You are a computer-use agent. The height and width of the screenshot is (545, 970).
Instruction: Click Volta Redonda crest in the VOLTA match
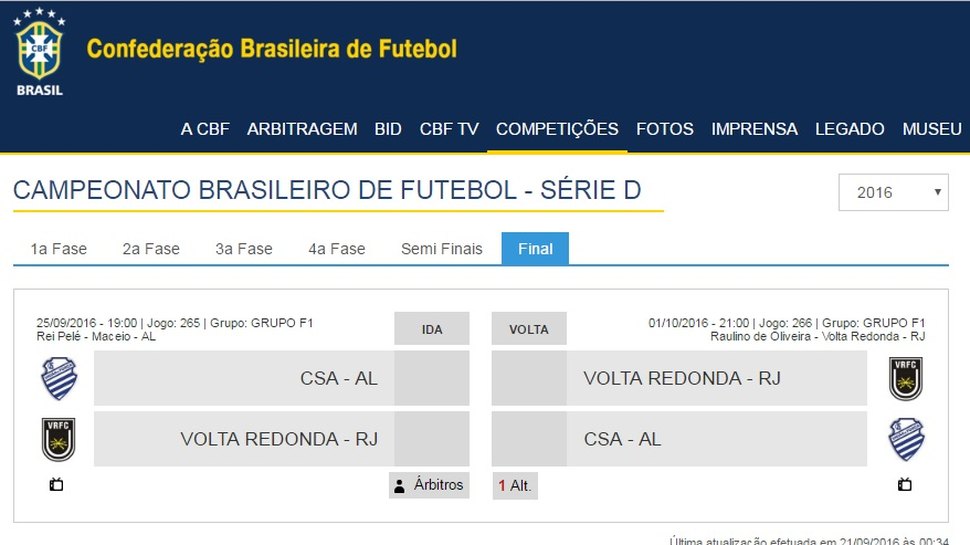pyautogui.click(x=906, y=378)
